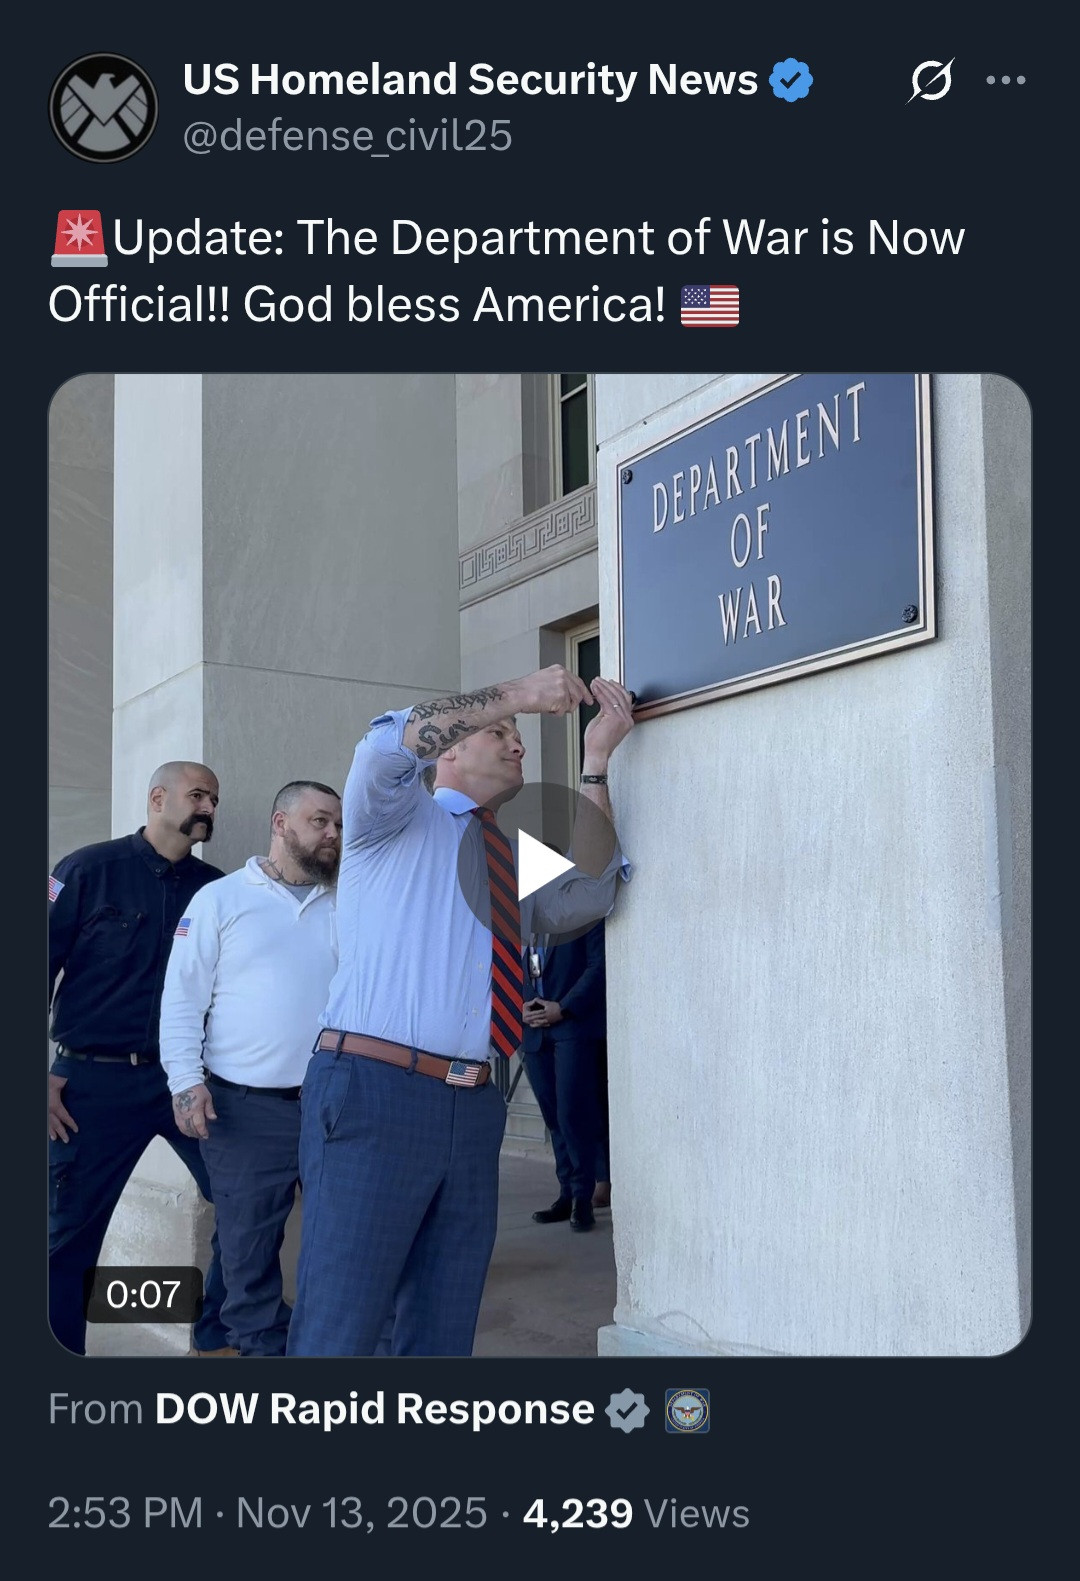Tap the "From" label under the video
This screenshot has height=1581, width=1080.
pyautogui.click(x=96, y=1409)
